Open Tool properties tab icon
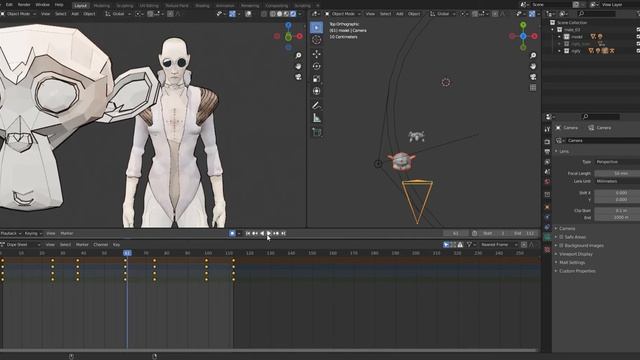Viewport: 640px width, 360px height. point(547,129)
